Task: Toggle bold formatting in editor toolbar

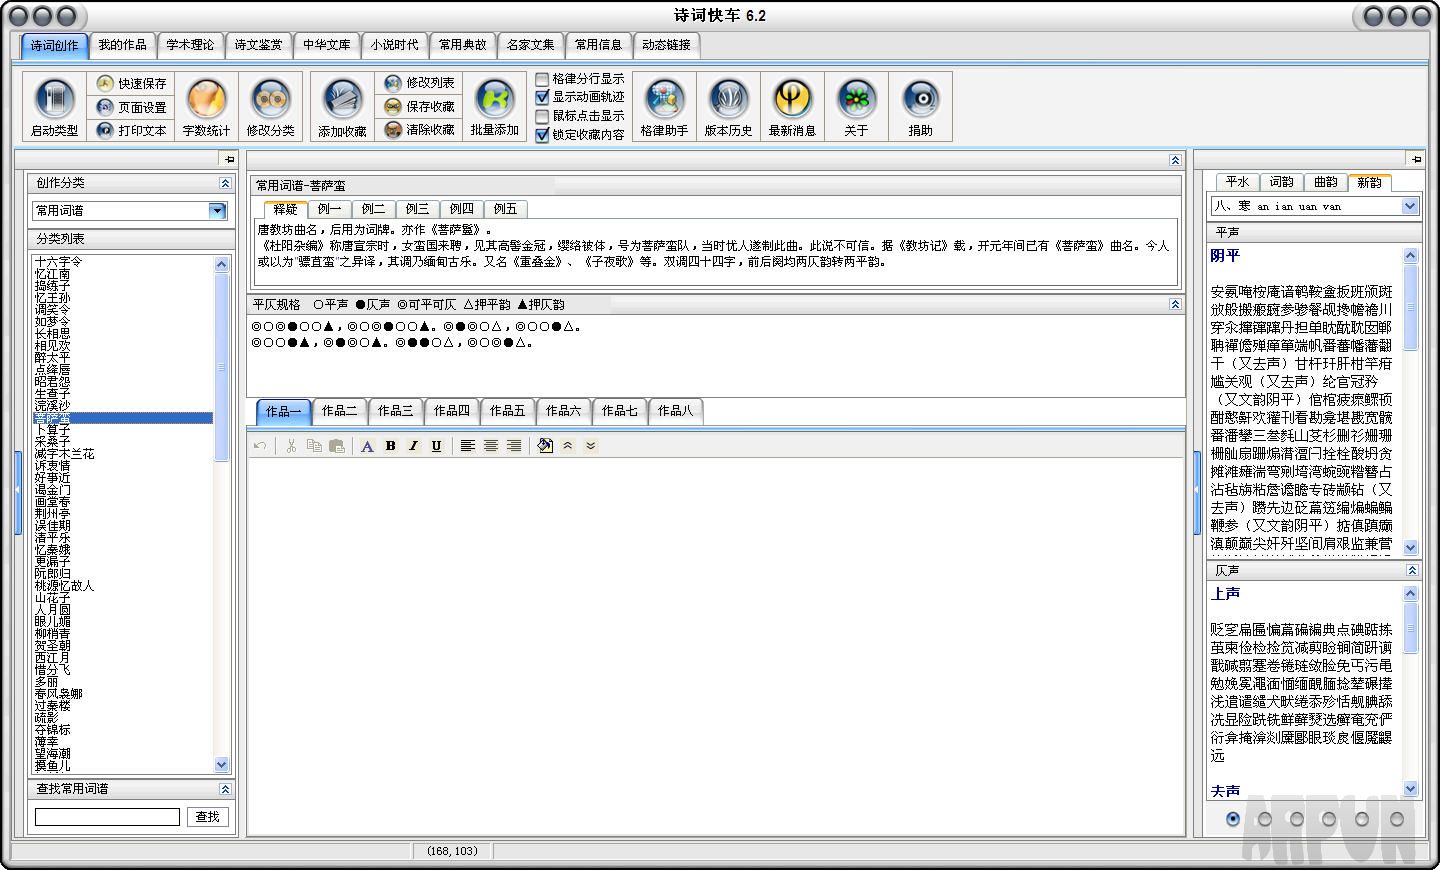Action: 390,446
